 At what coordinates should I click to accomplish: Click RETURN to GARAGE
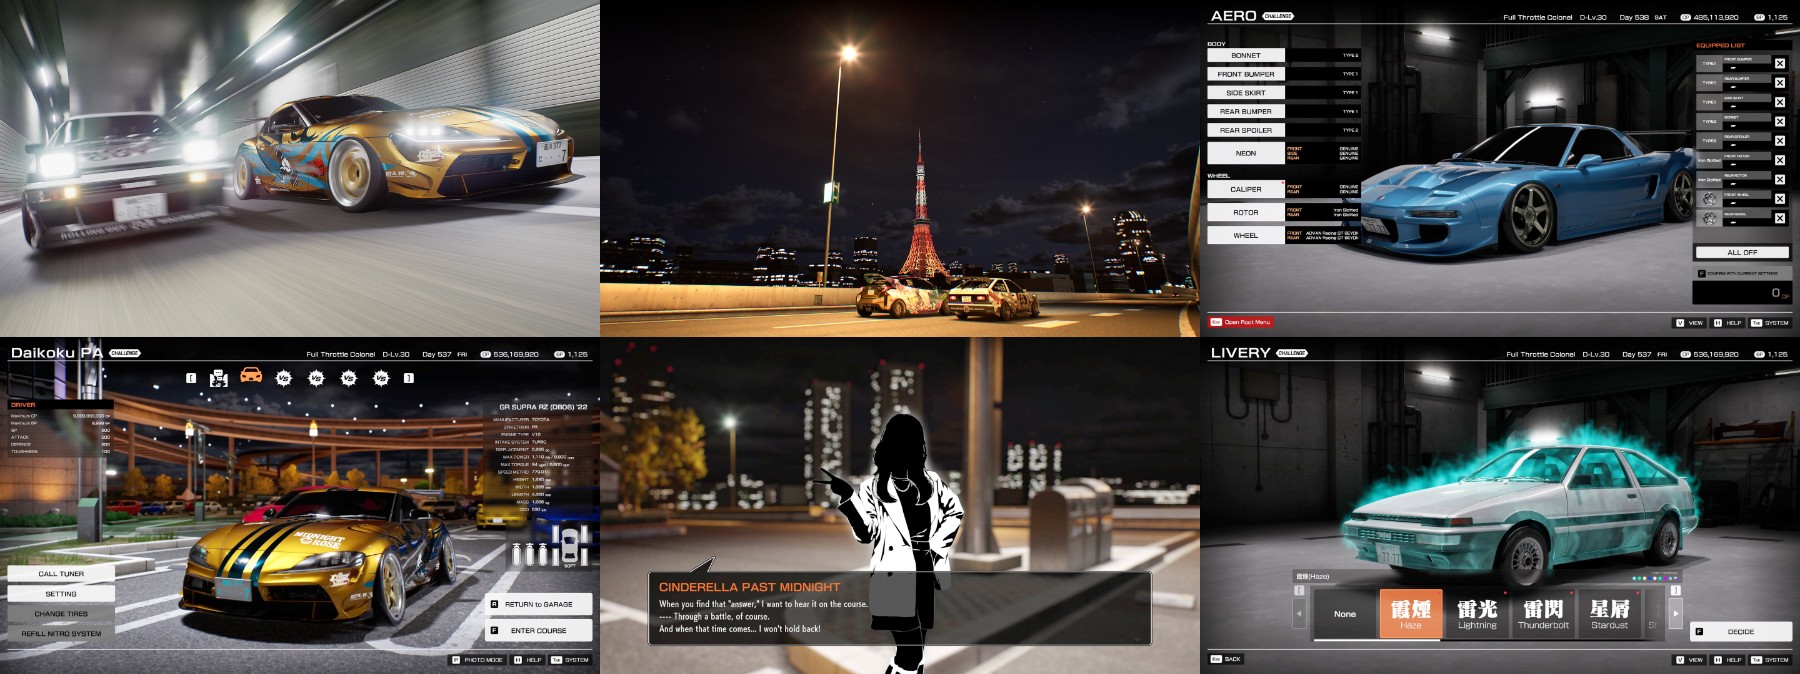pos(539,604)
